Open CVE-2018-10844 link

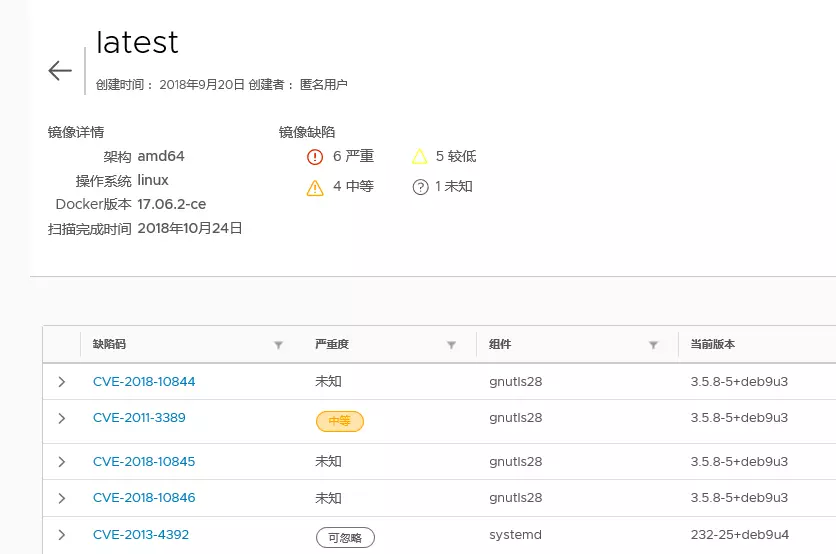pyautogui.click(x=144, y=382)
